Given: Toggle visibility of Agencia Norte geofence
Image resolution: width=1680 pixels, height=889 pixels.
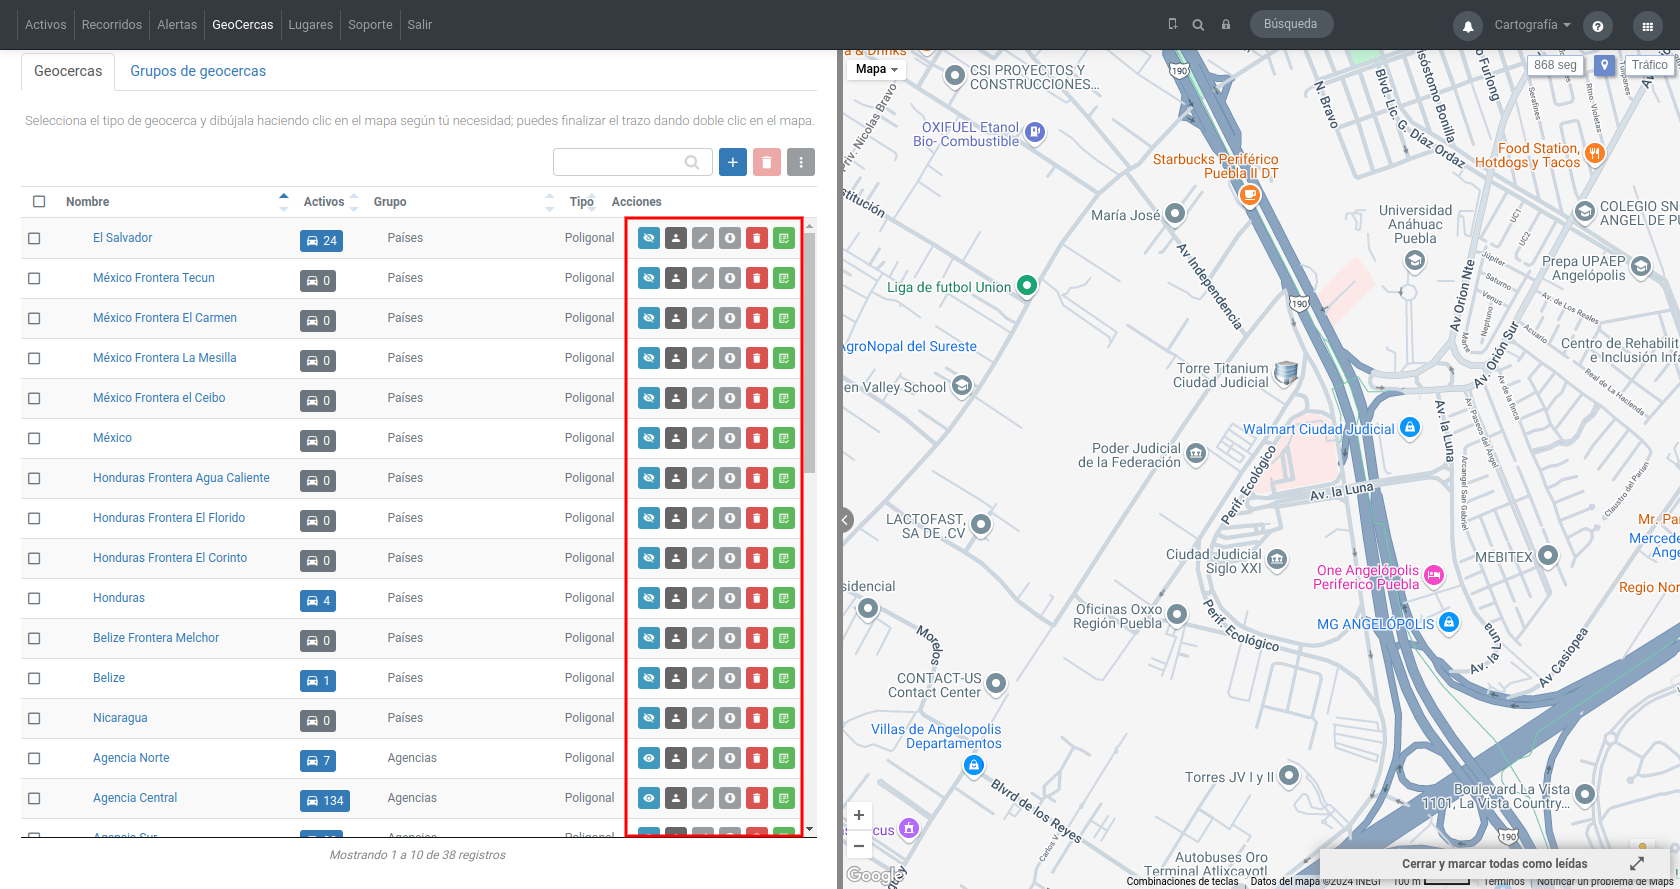Looking at the screenshot, I should [x=649, y=758].
